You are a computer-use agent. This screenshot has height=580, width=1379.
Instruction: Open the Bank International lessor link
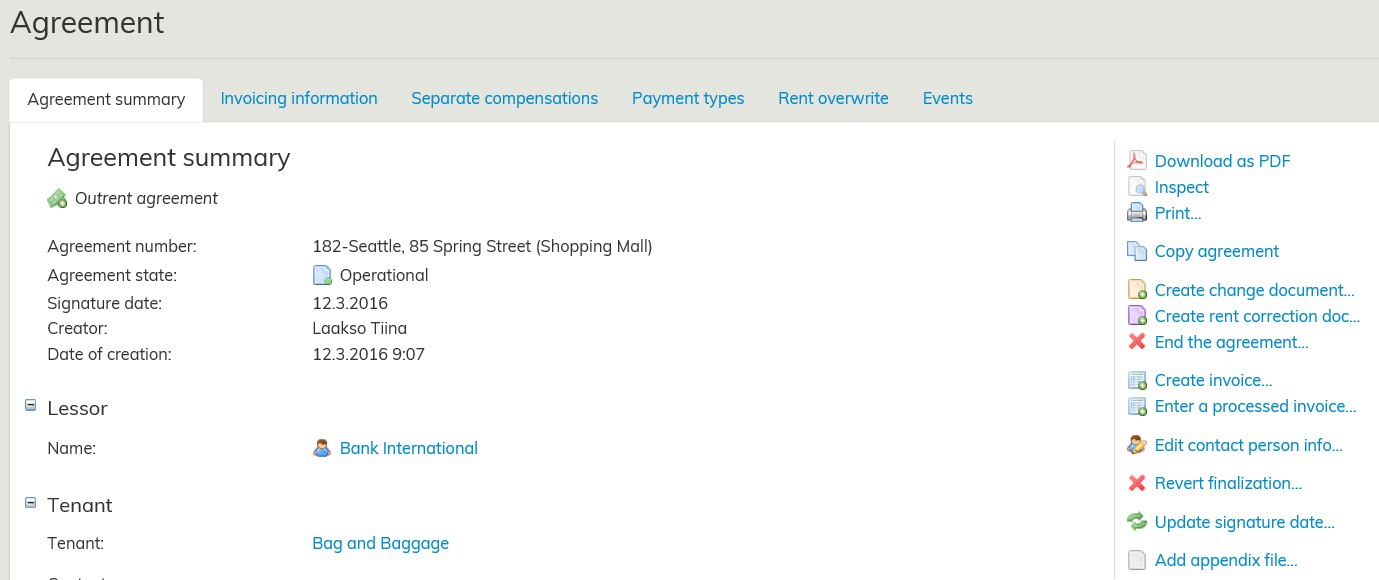(408, 448)
